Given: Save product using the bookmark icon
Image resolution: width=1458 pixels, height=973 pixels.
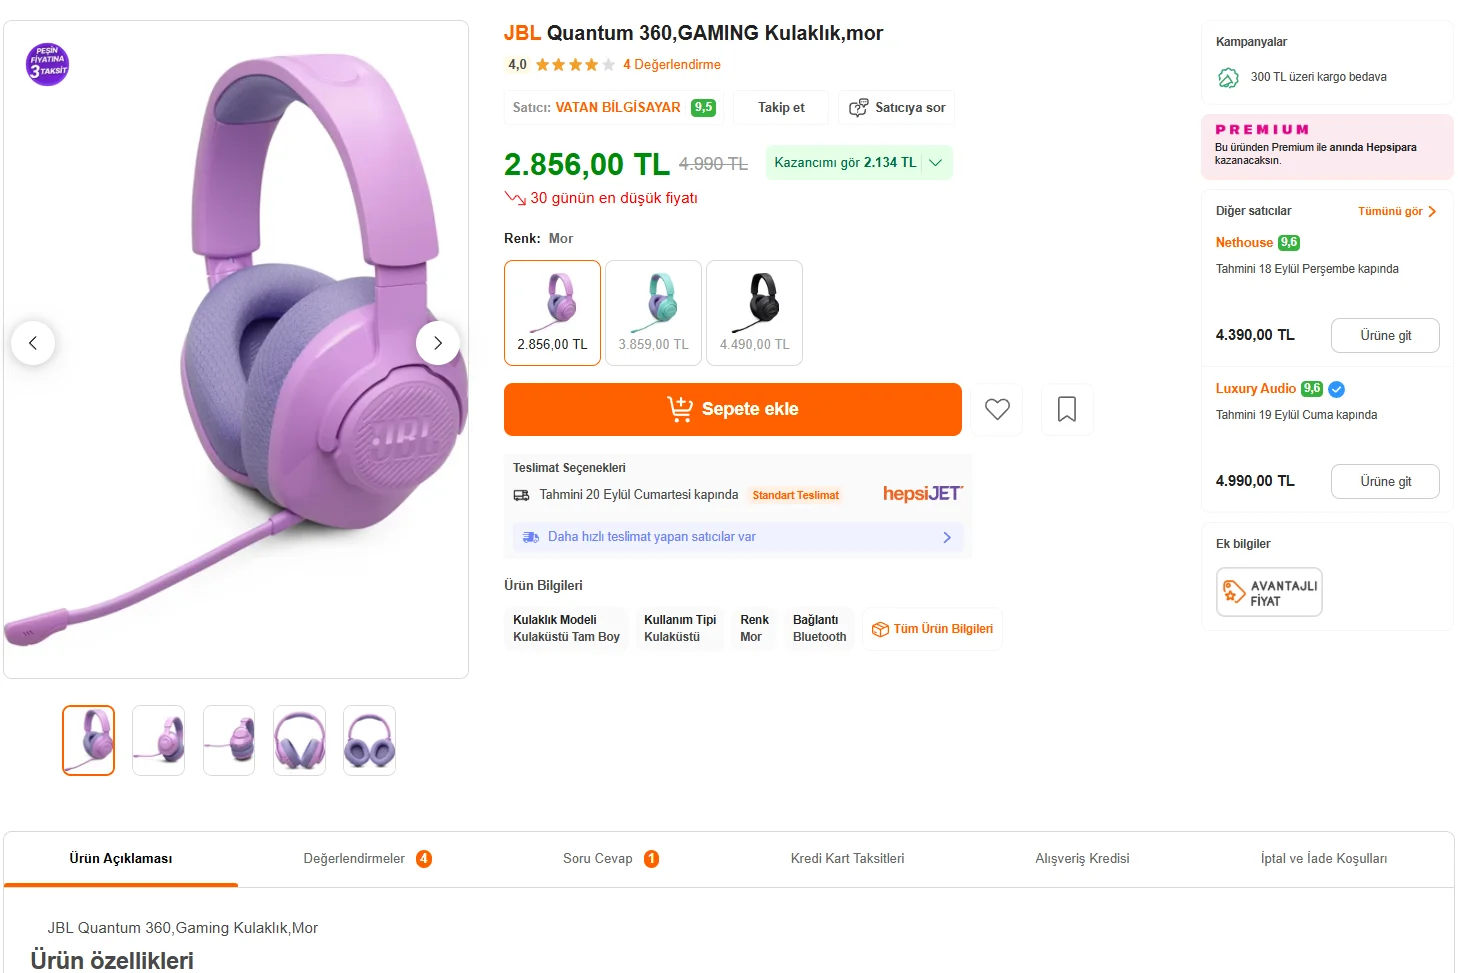Looking at the screenshot, I should pos(1067,409).
